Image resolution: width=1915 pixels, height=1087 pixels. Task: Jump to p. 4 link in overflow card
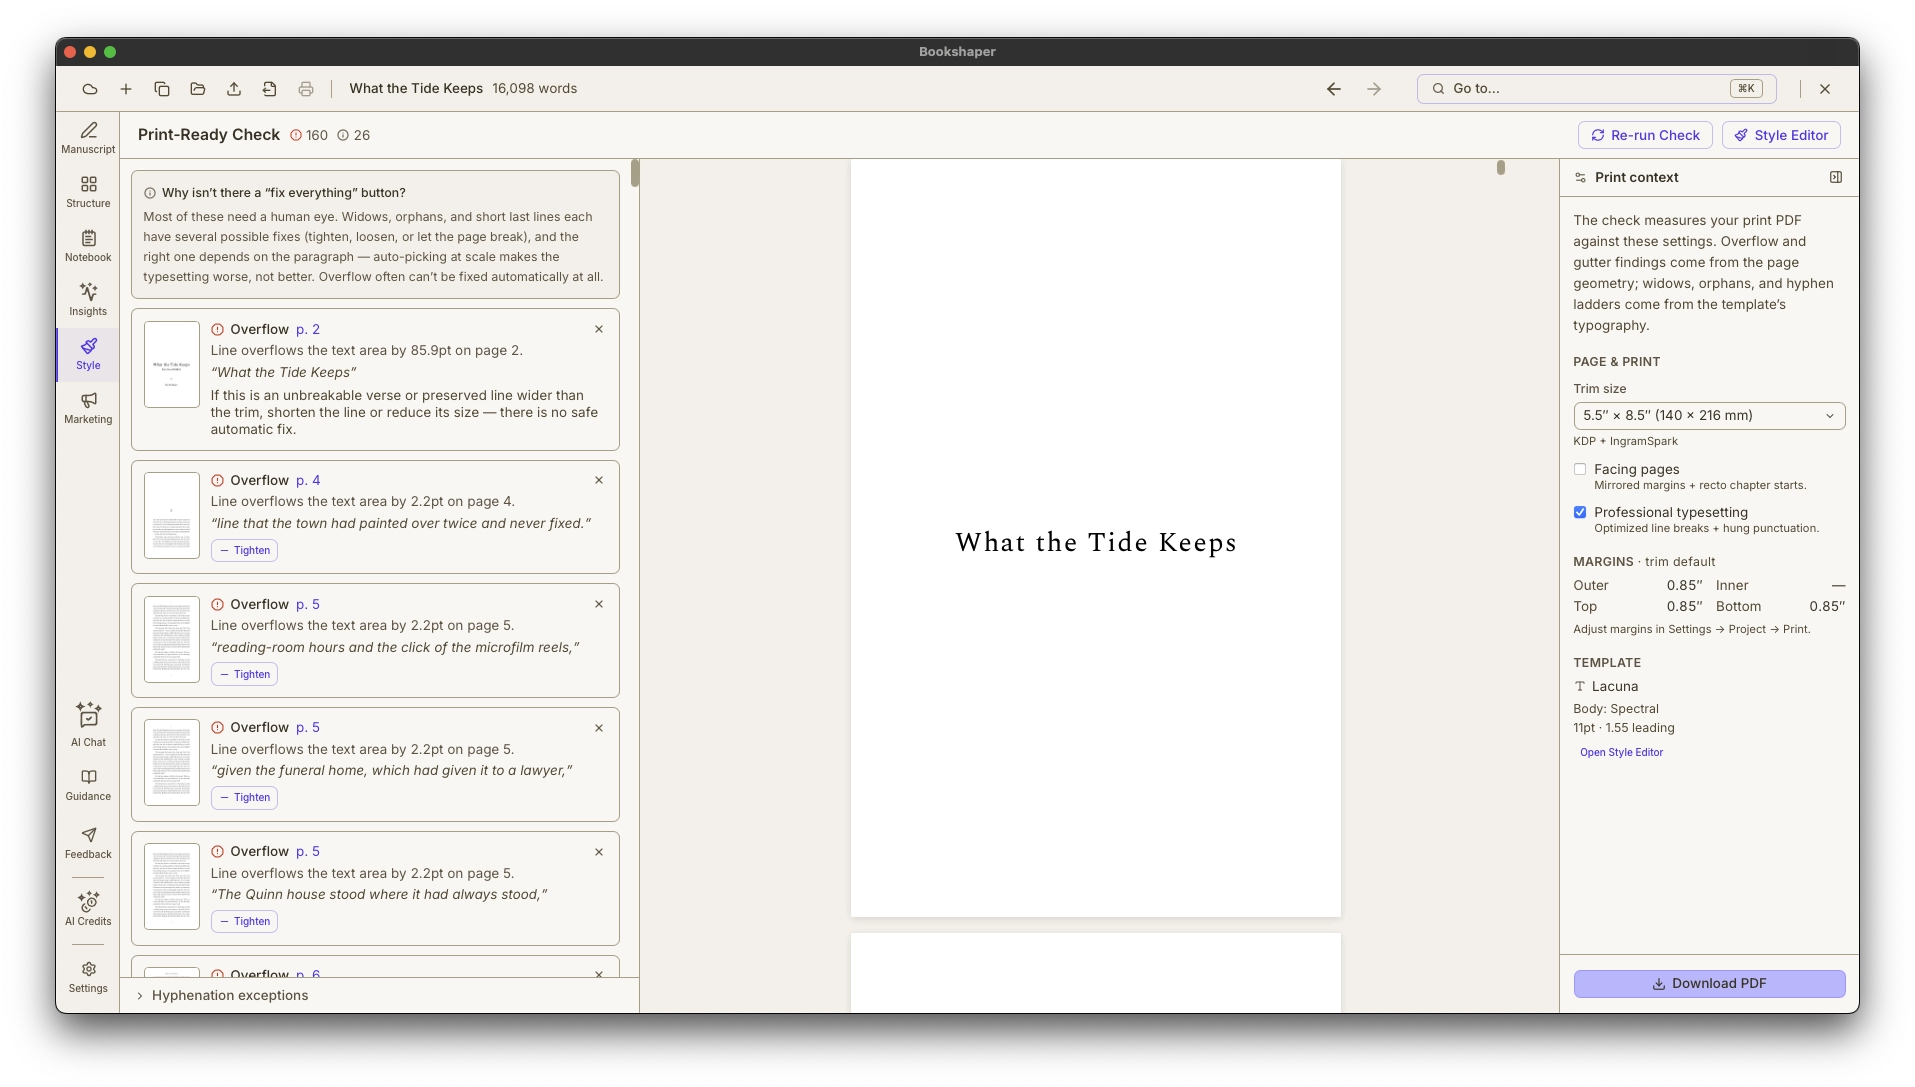click(308, 480)
